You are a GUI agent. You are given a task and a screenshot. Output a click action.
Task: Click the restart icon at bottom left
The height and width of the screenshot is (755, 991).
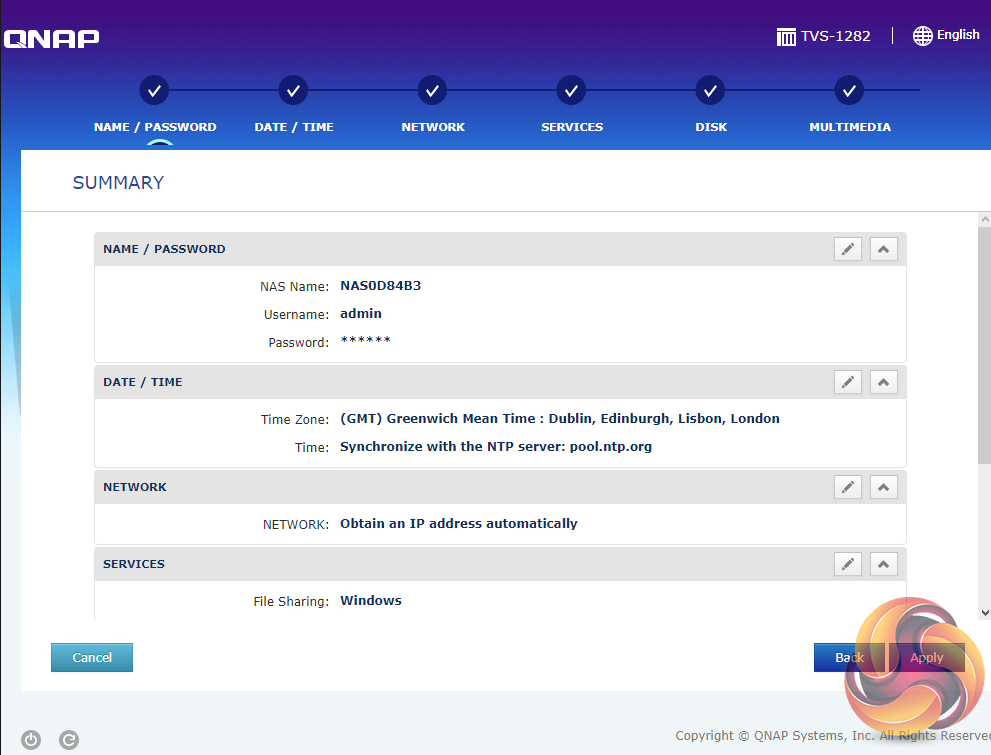coord(69,739)
